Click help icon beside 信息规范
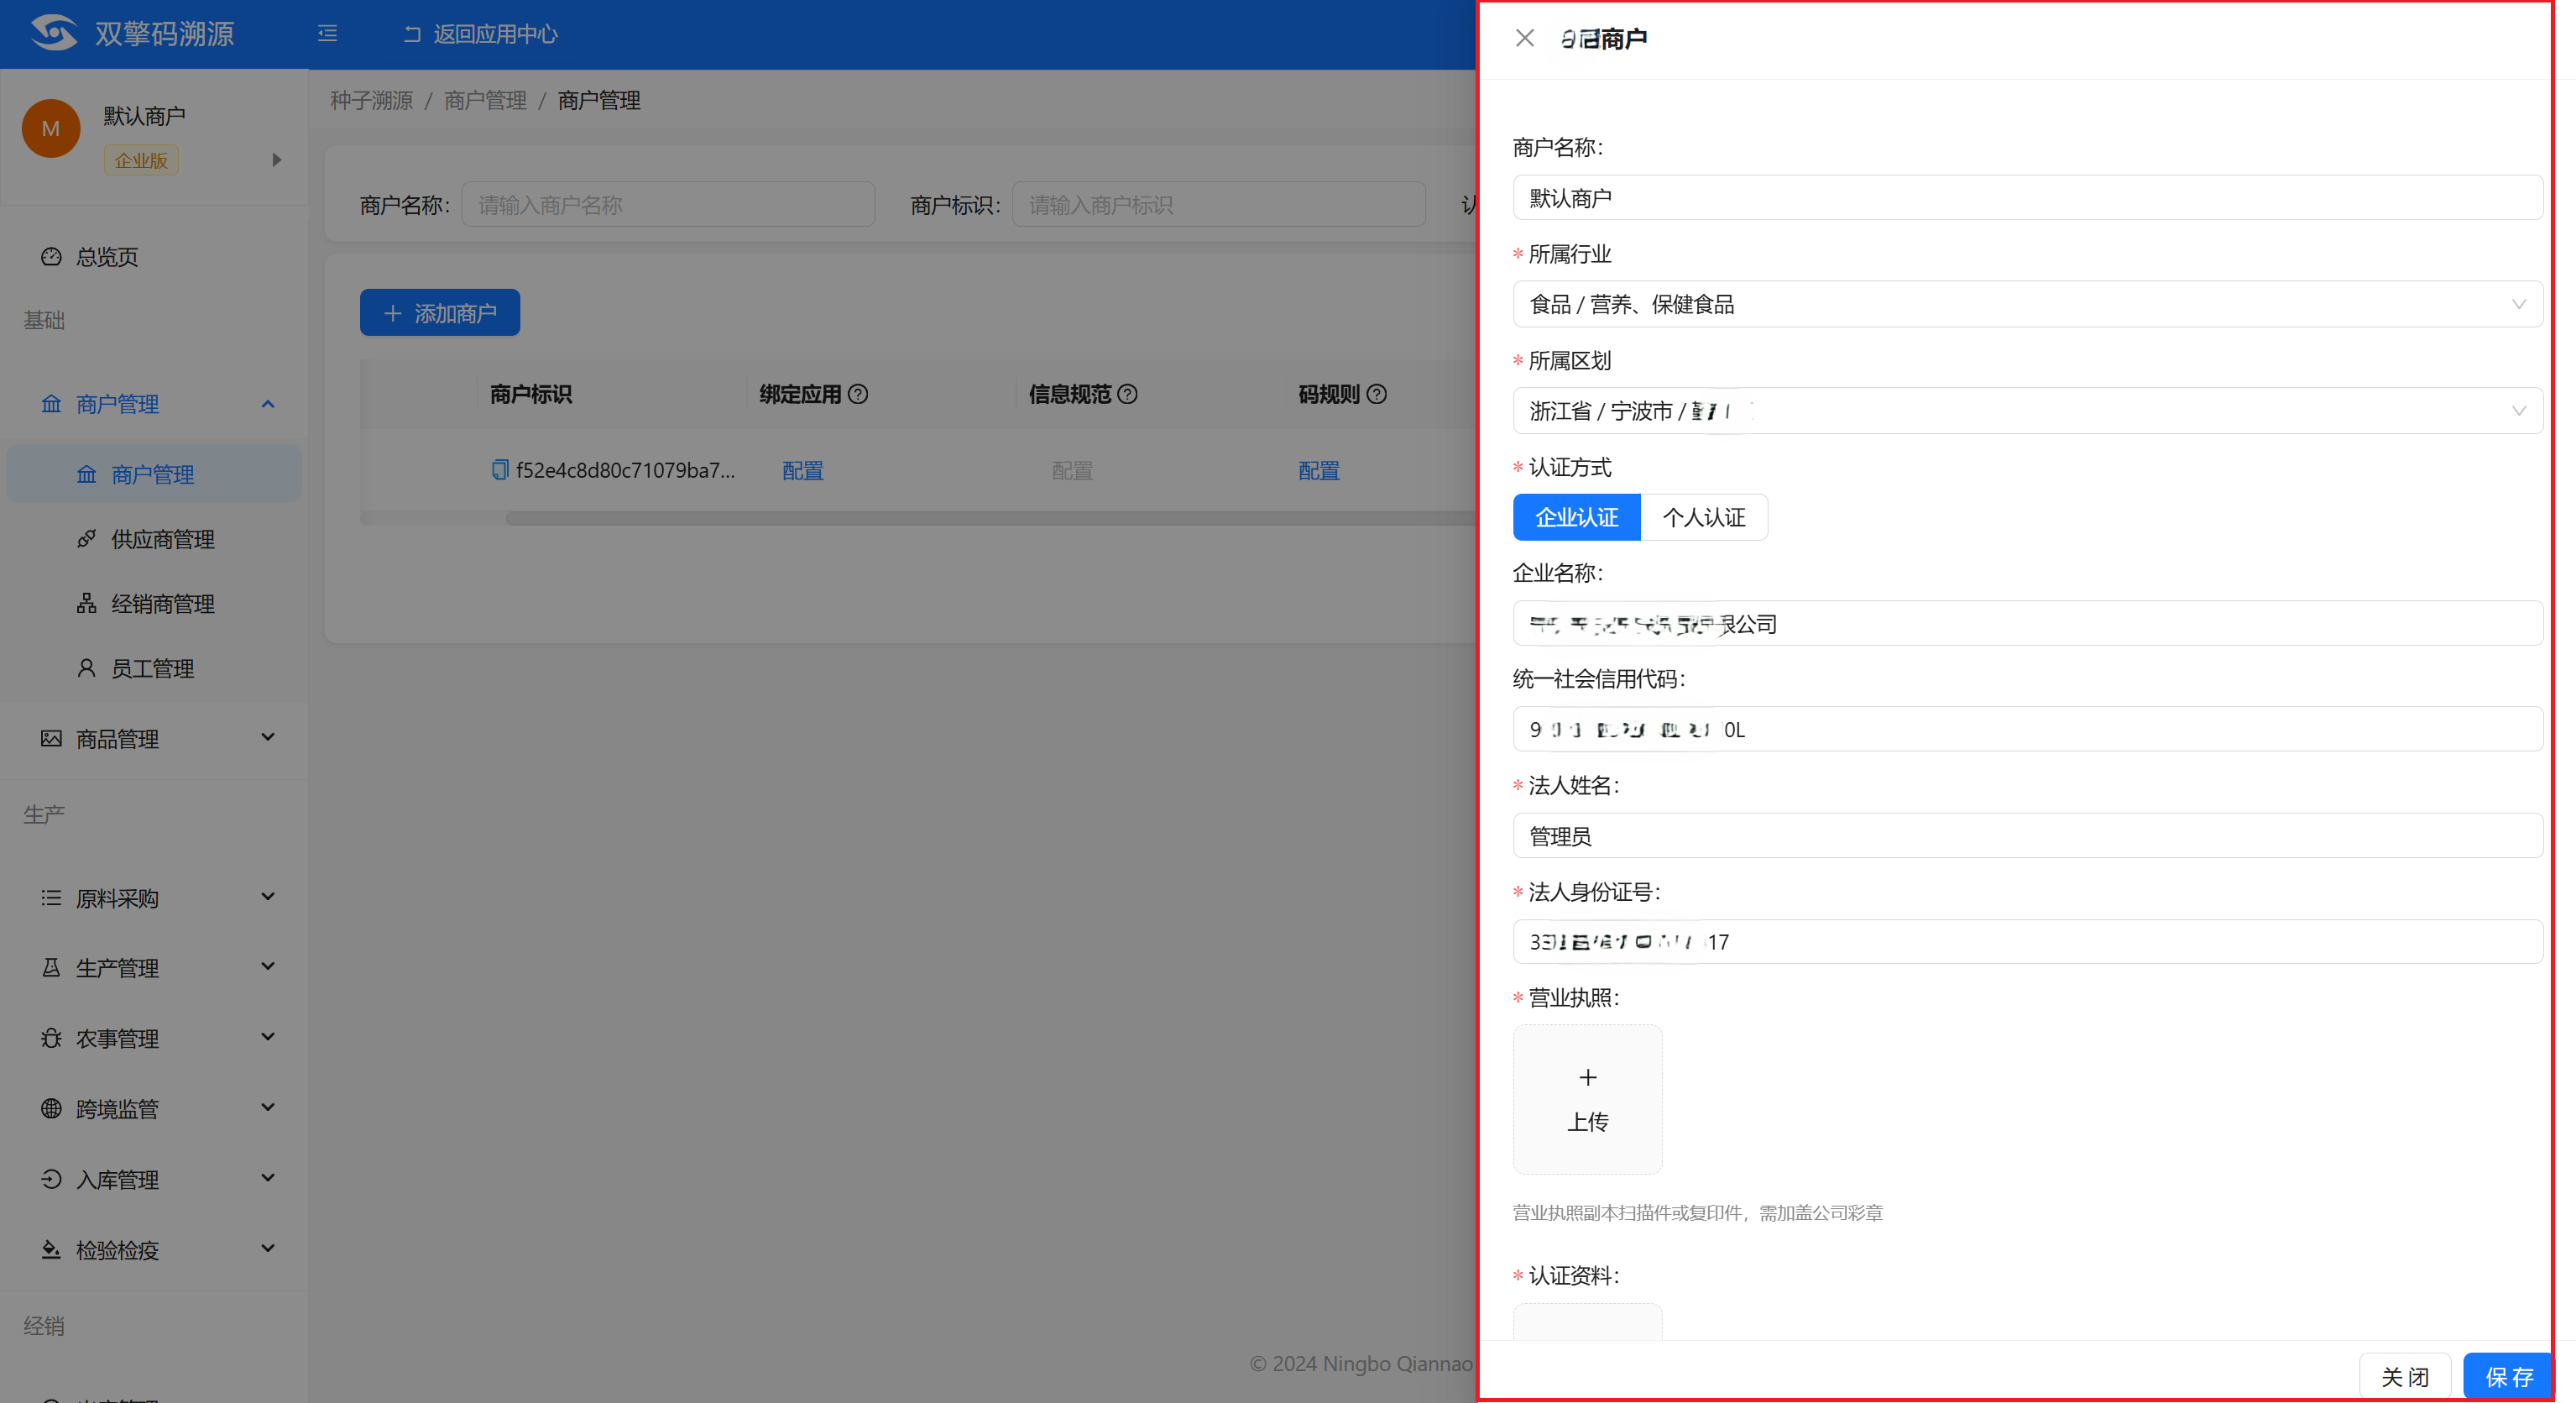The width and height of the screenshot is (2576, 1403). click(1127, 394)
